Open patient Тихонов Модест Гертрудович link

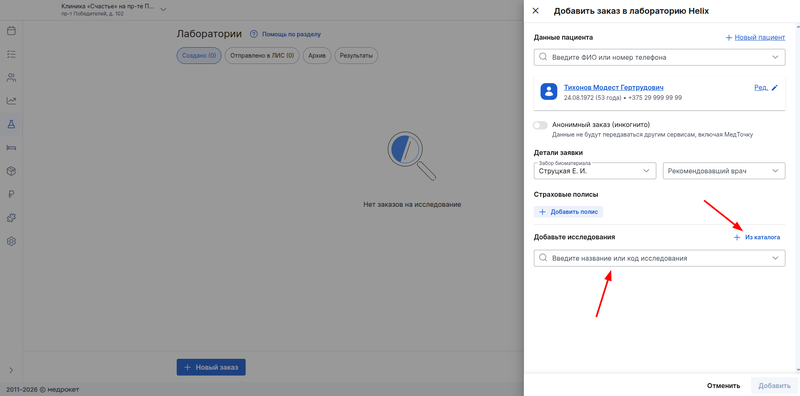[614, 88]
